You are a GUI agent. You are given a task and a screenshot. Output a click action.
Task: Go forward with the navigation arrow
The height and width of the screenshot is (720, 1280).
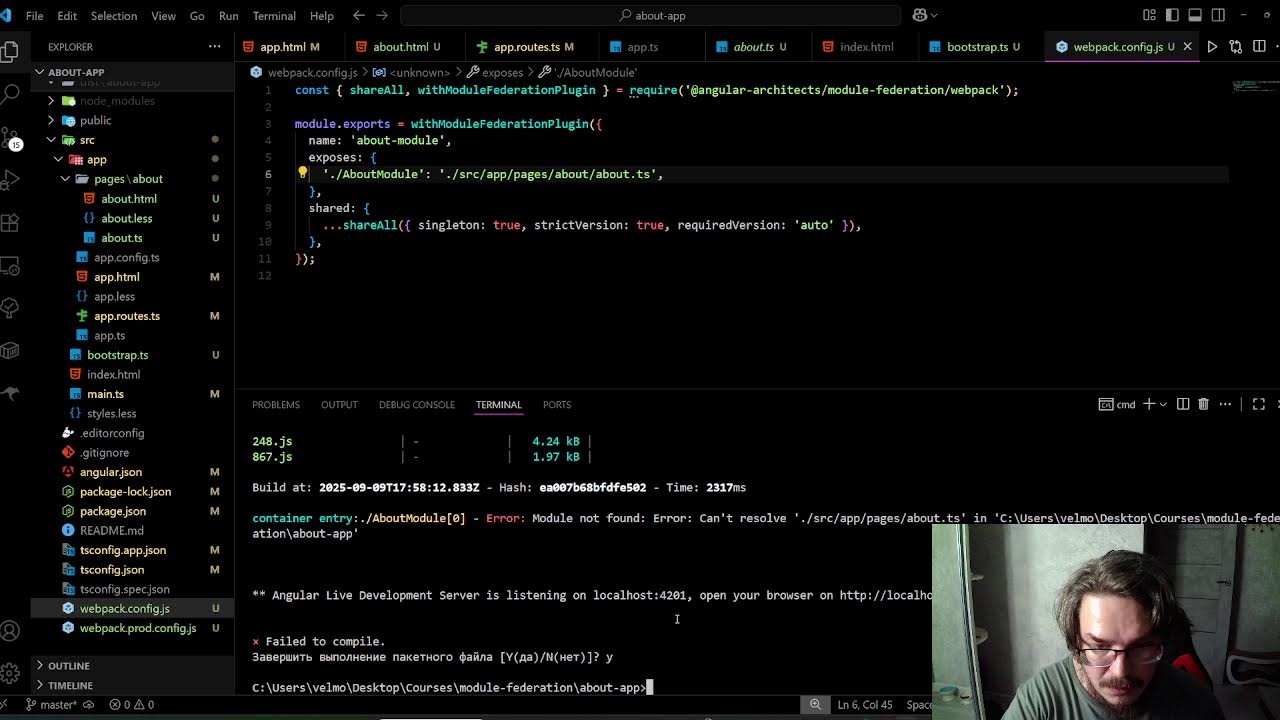click(382, 15)
